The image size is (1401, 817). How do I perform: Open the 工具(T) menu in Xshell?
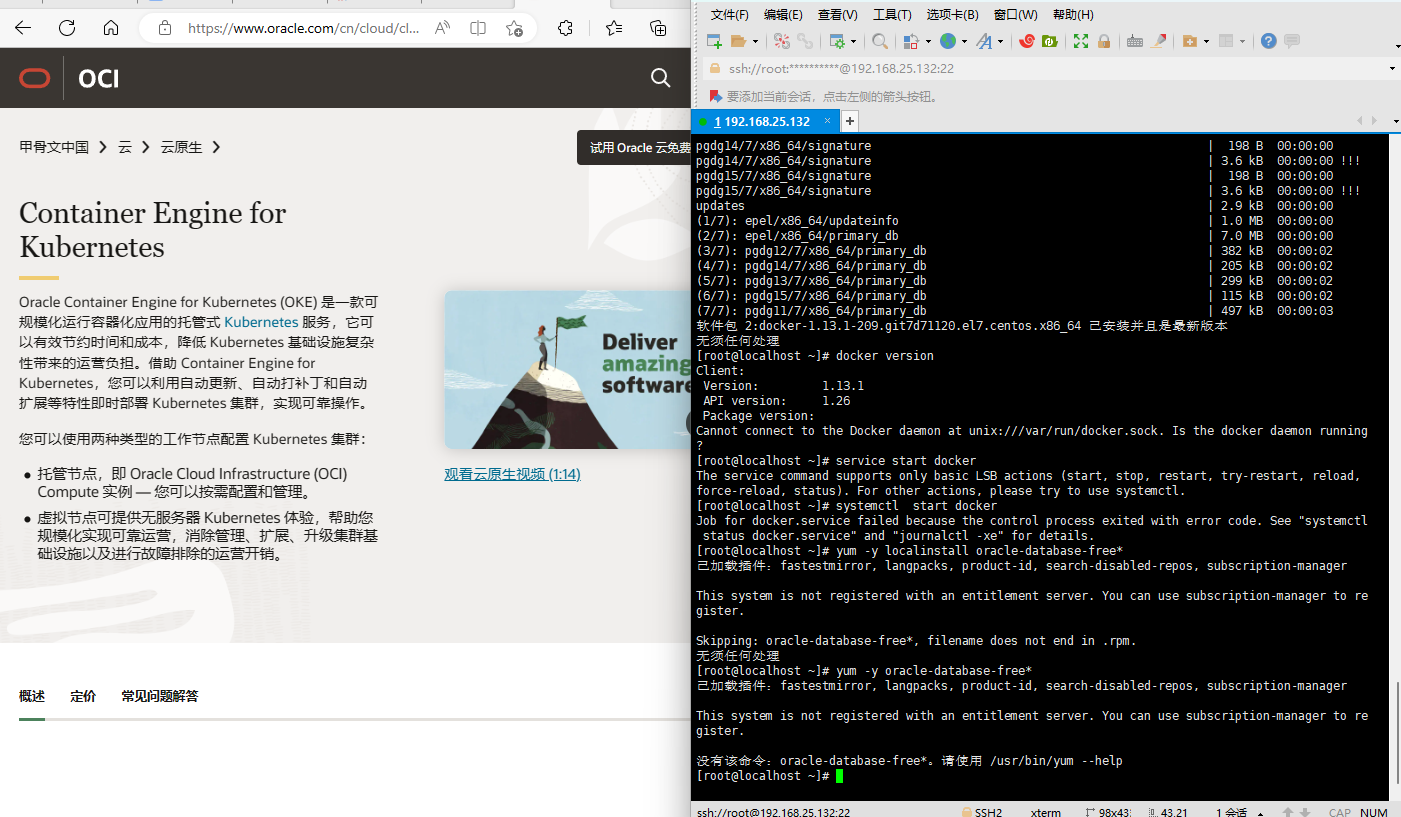point(892,15)
